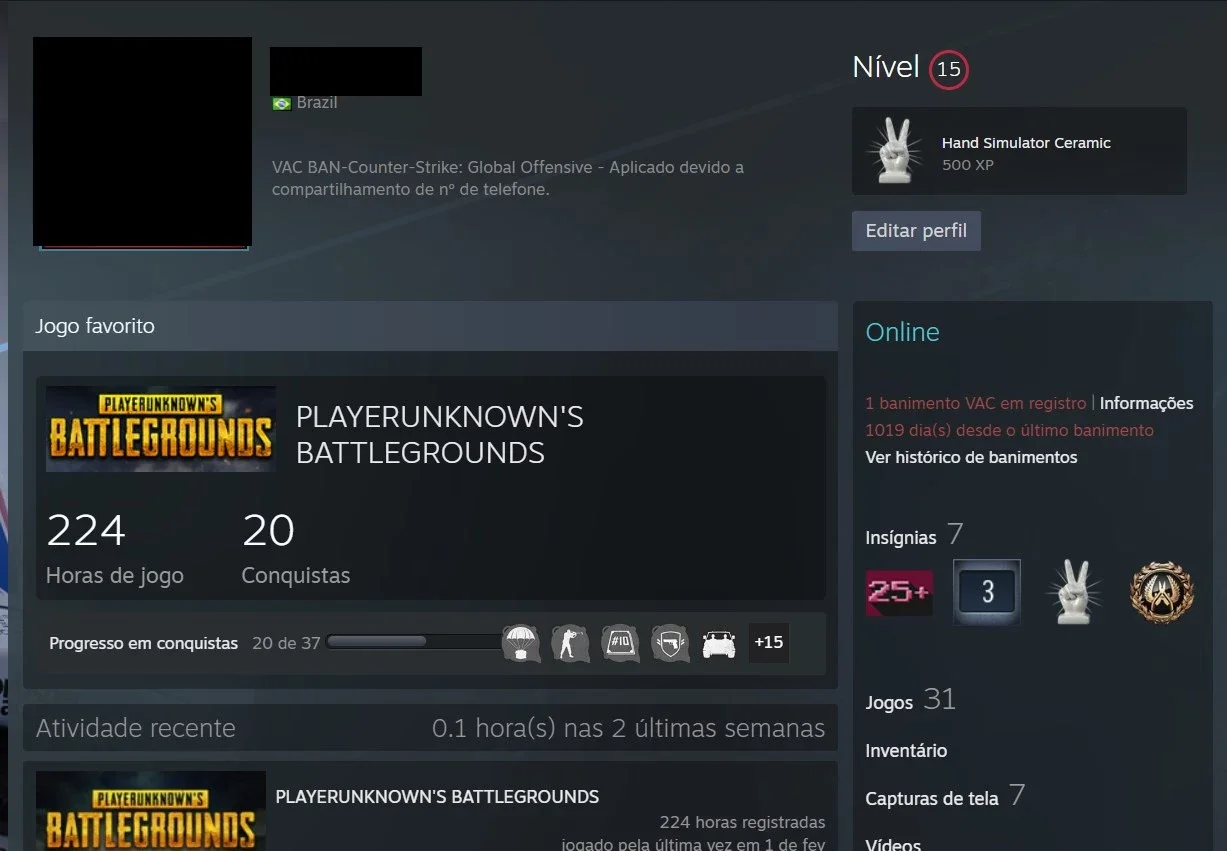Click the Progresso em conquistas label
Image resolution: width=1227 pixels, height=851 pixels.
[144, 643]
